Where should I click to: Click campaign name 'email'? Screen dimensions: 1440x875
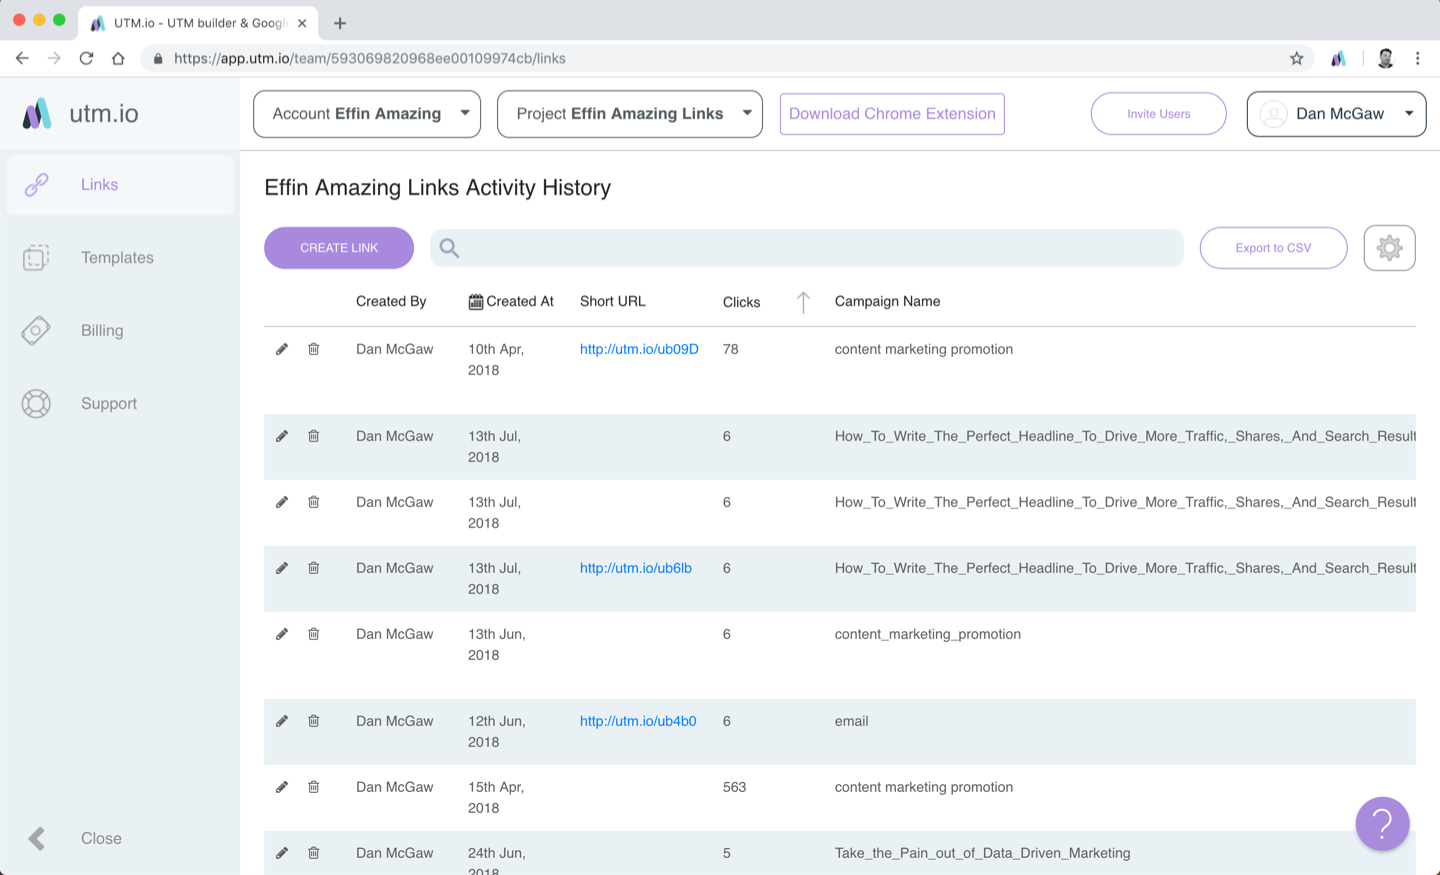[x=852, y=721]
